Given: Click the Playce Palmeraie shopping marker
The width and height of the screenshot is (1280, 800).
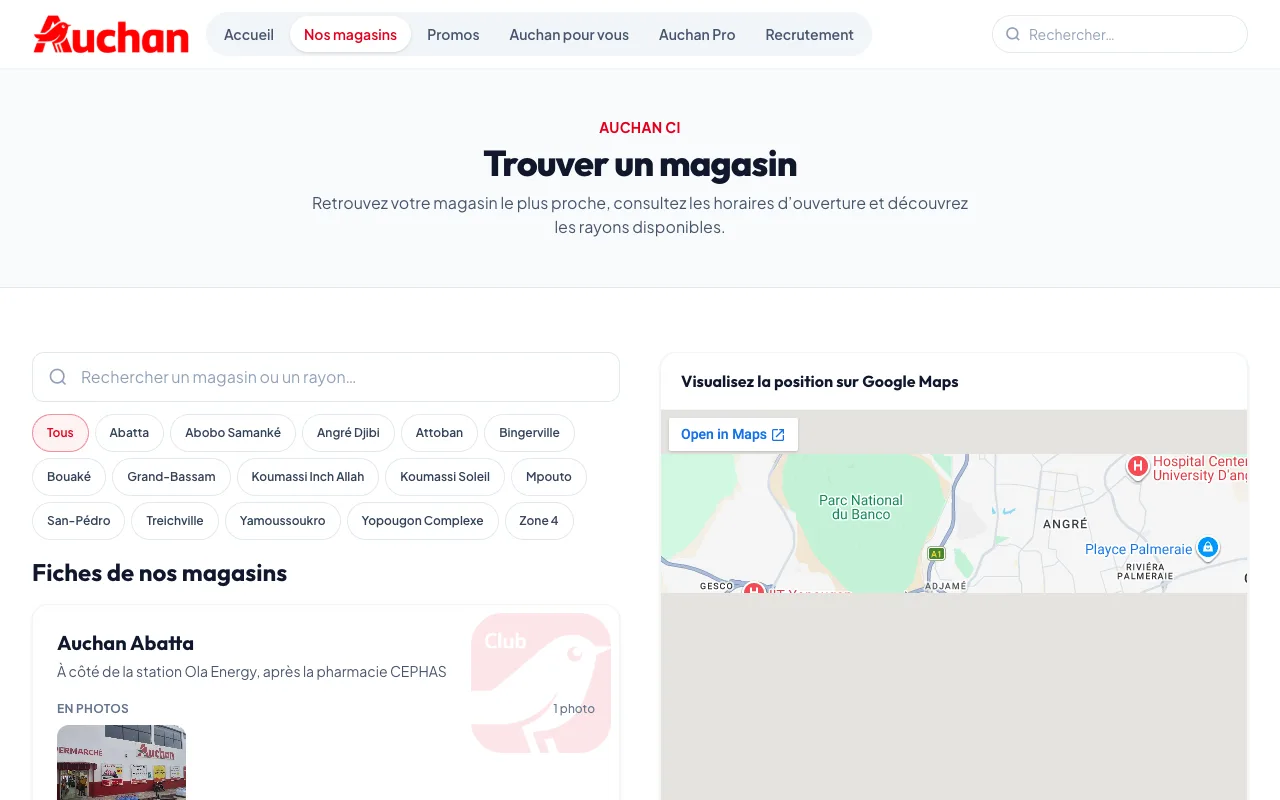Looking at the screenshot, I should [x=1208, y=548].
